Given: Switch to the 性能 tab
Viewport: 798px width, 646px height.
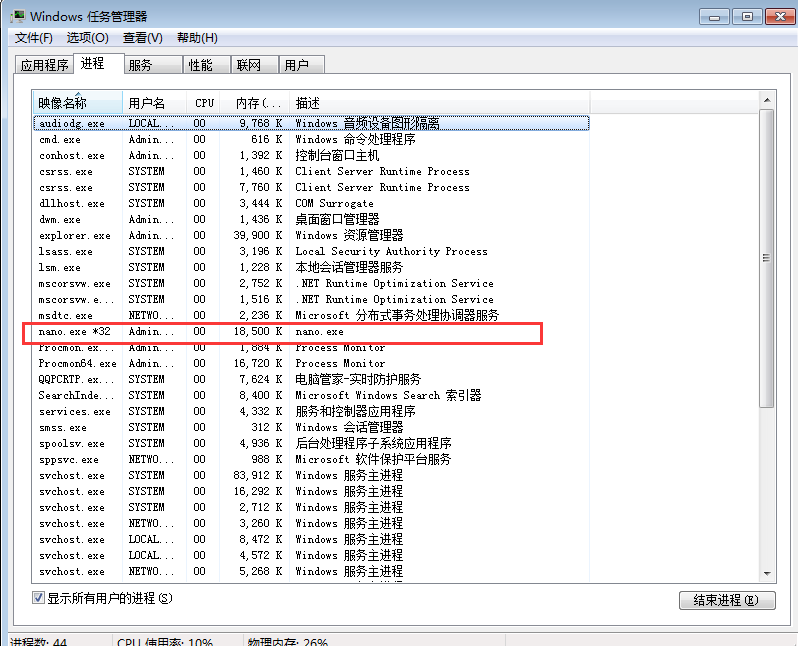Looking at the screenshot, I should coord(201,65).
